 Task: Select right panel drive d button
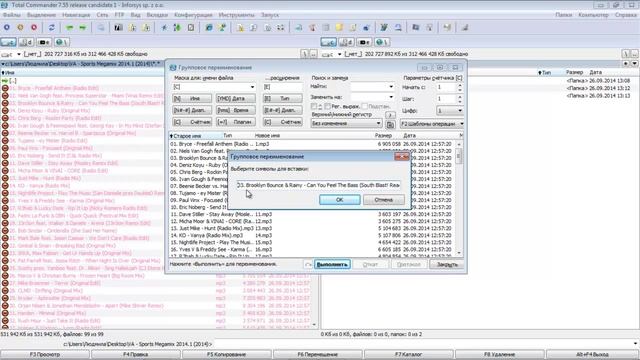pos(346,42)
